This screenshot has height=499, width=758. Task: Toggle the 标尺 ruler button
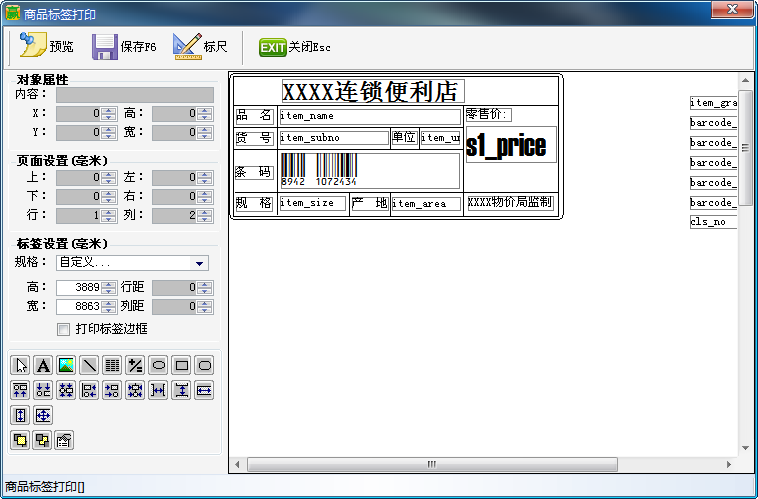tap(200, 46)
